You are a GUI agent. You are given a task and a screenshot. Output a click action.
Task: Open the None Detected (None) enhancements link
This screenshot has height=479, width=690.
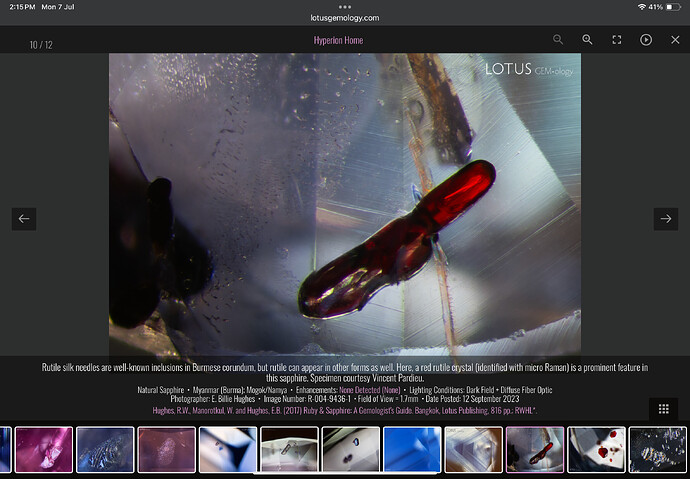coord(370,390)
